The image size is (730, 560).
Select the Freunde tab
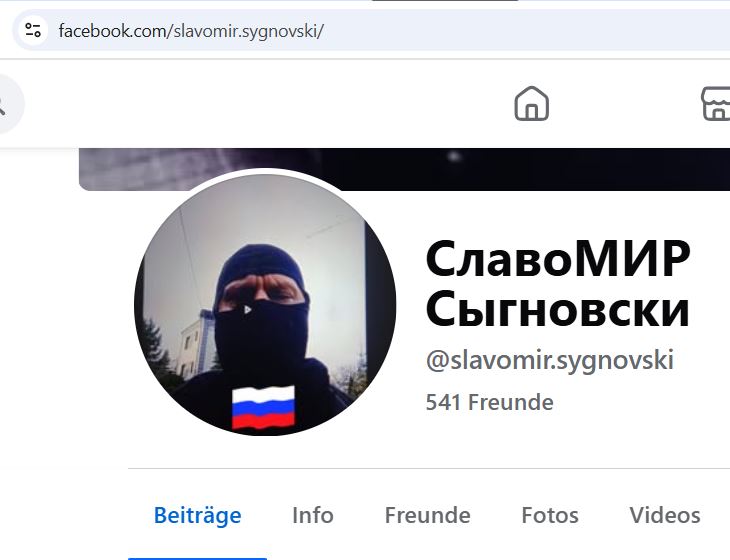coord(427,515)
